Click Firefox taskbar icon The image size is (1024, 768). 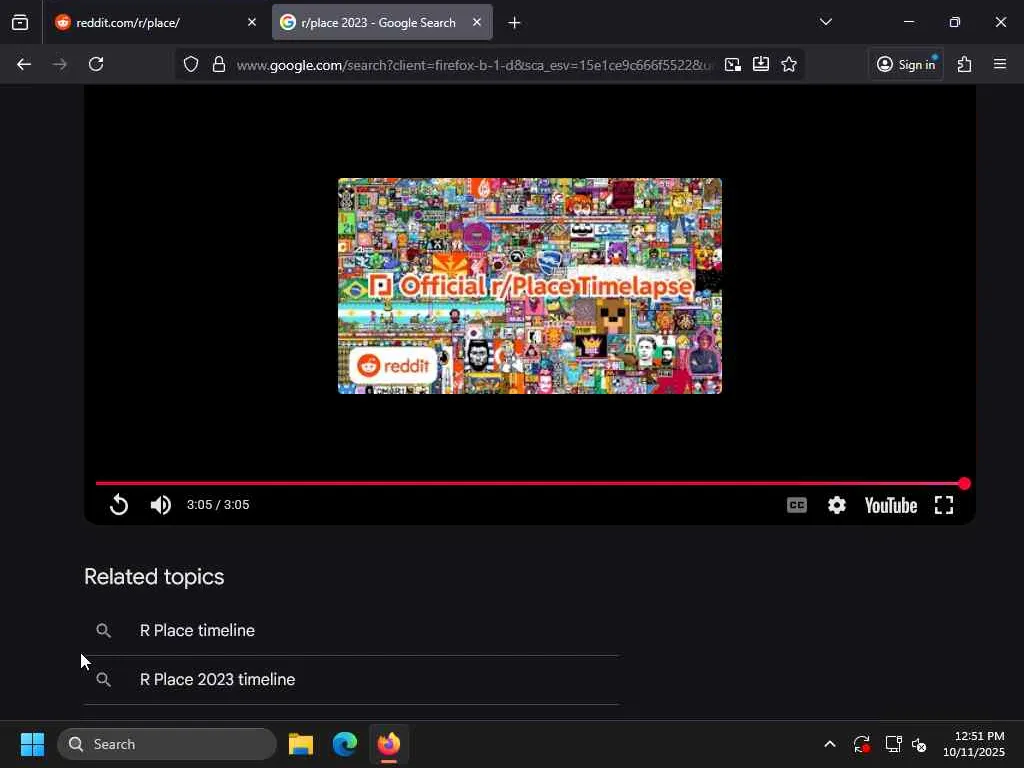[389, 744]
